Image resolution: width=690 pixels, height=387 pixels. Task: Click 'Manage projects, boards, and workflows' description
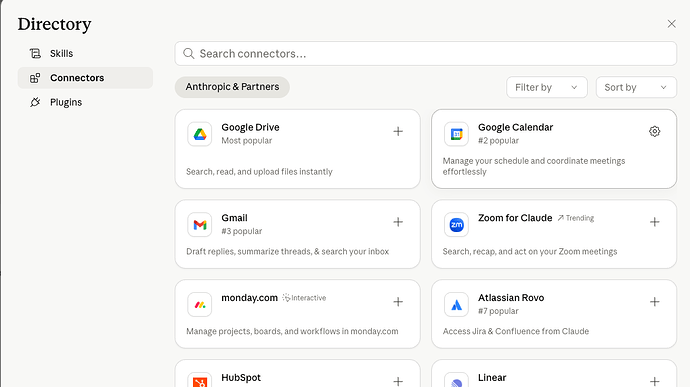pyautogui.click(x=292, y=331)
